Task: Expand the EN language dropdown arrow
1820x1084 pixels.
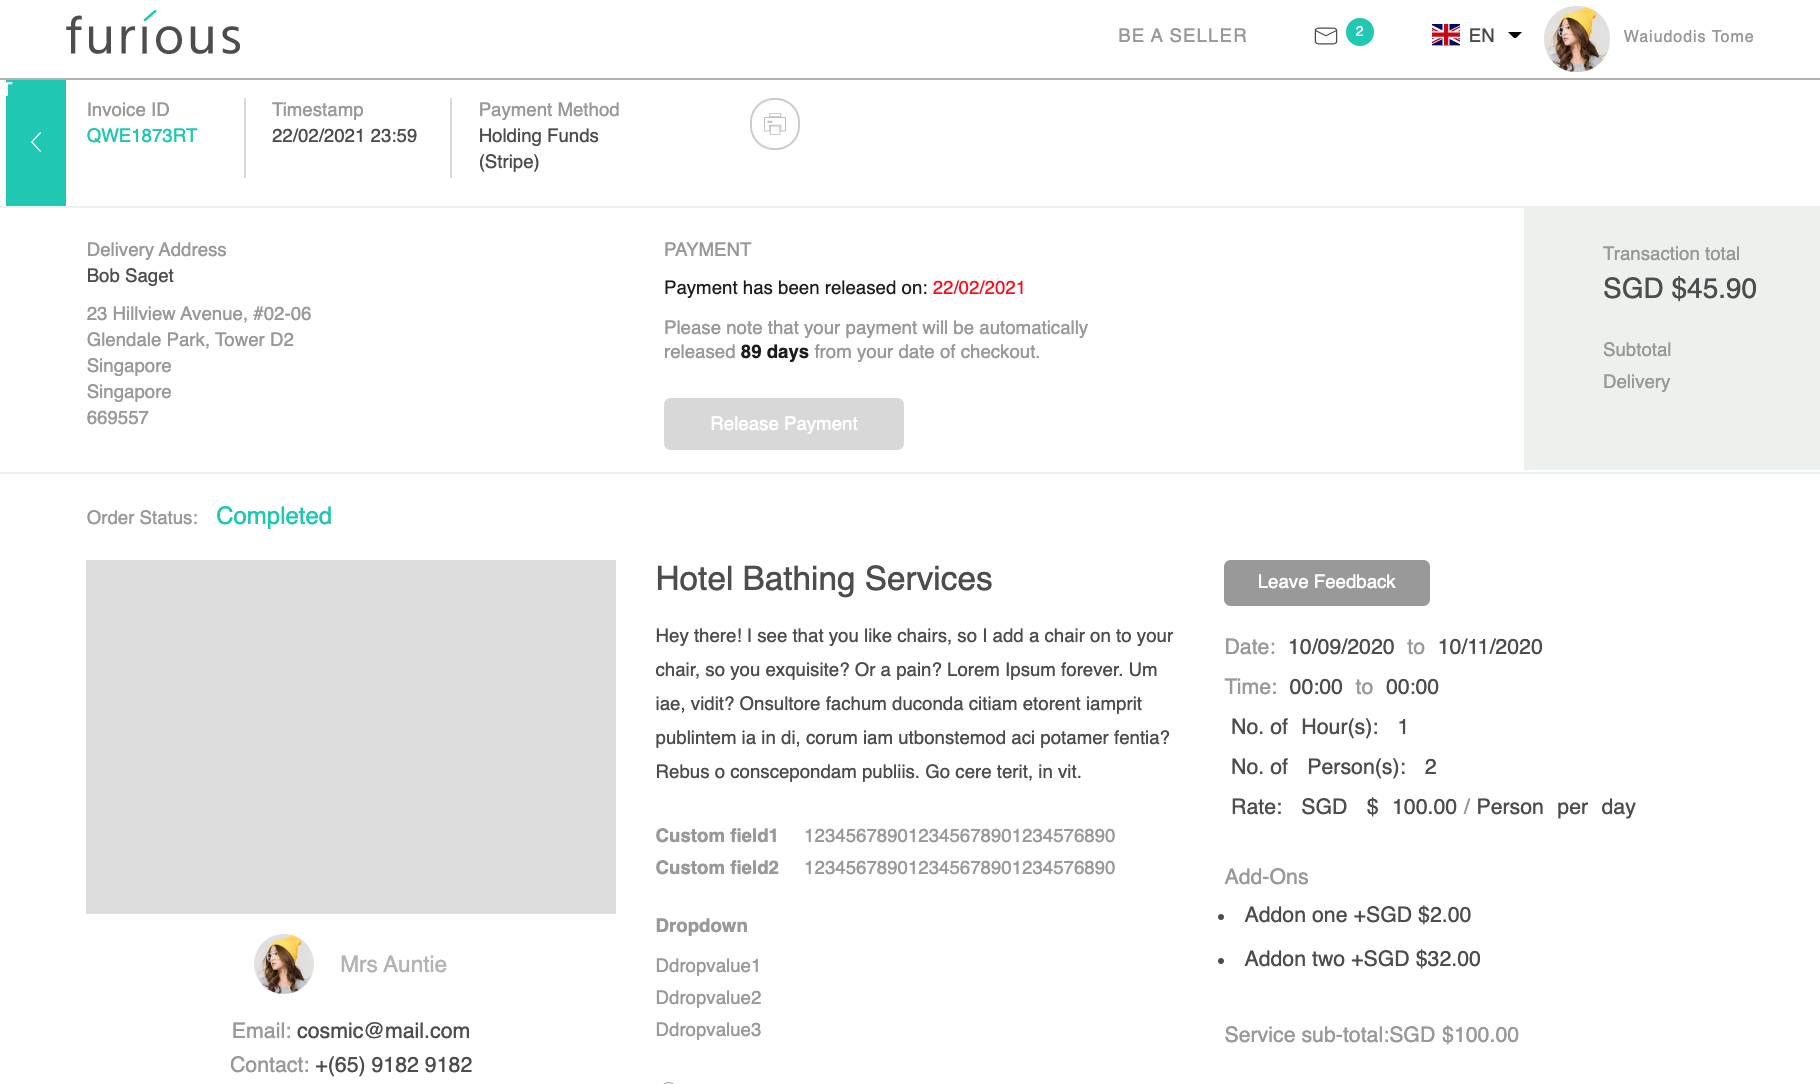Action: [x=1515, y=36]
